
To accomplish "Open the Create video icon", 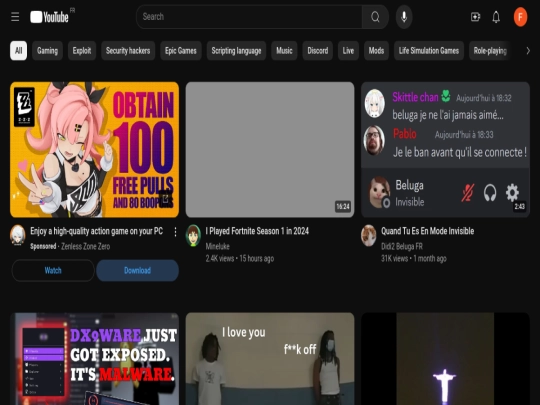I will pos(475,17).
